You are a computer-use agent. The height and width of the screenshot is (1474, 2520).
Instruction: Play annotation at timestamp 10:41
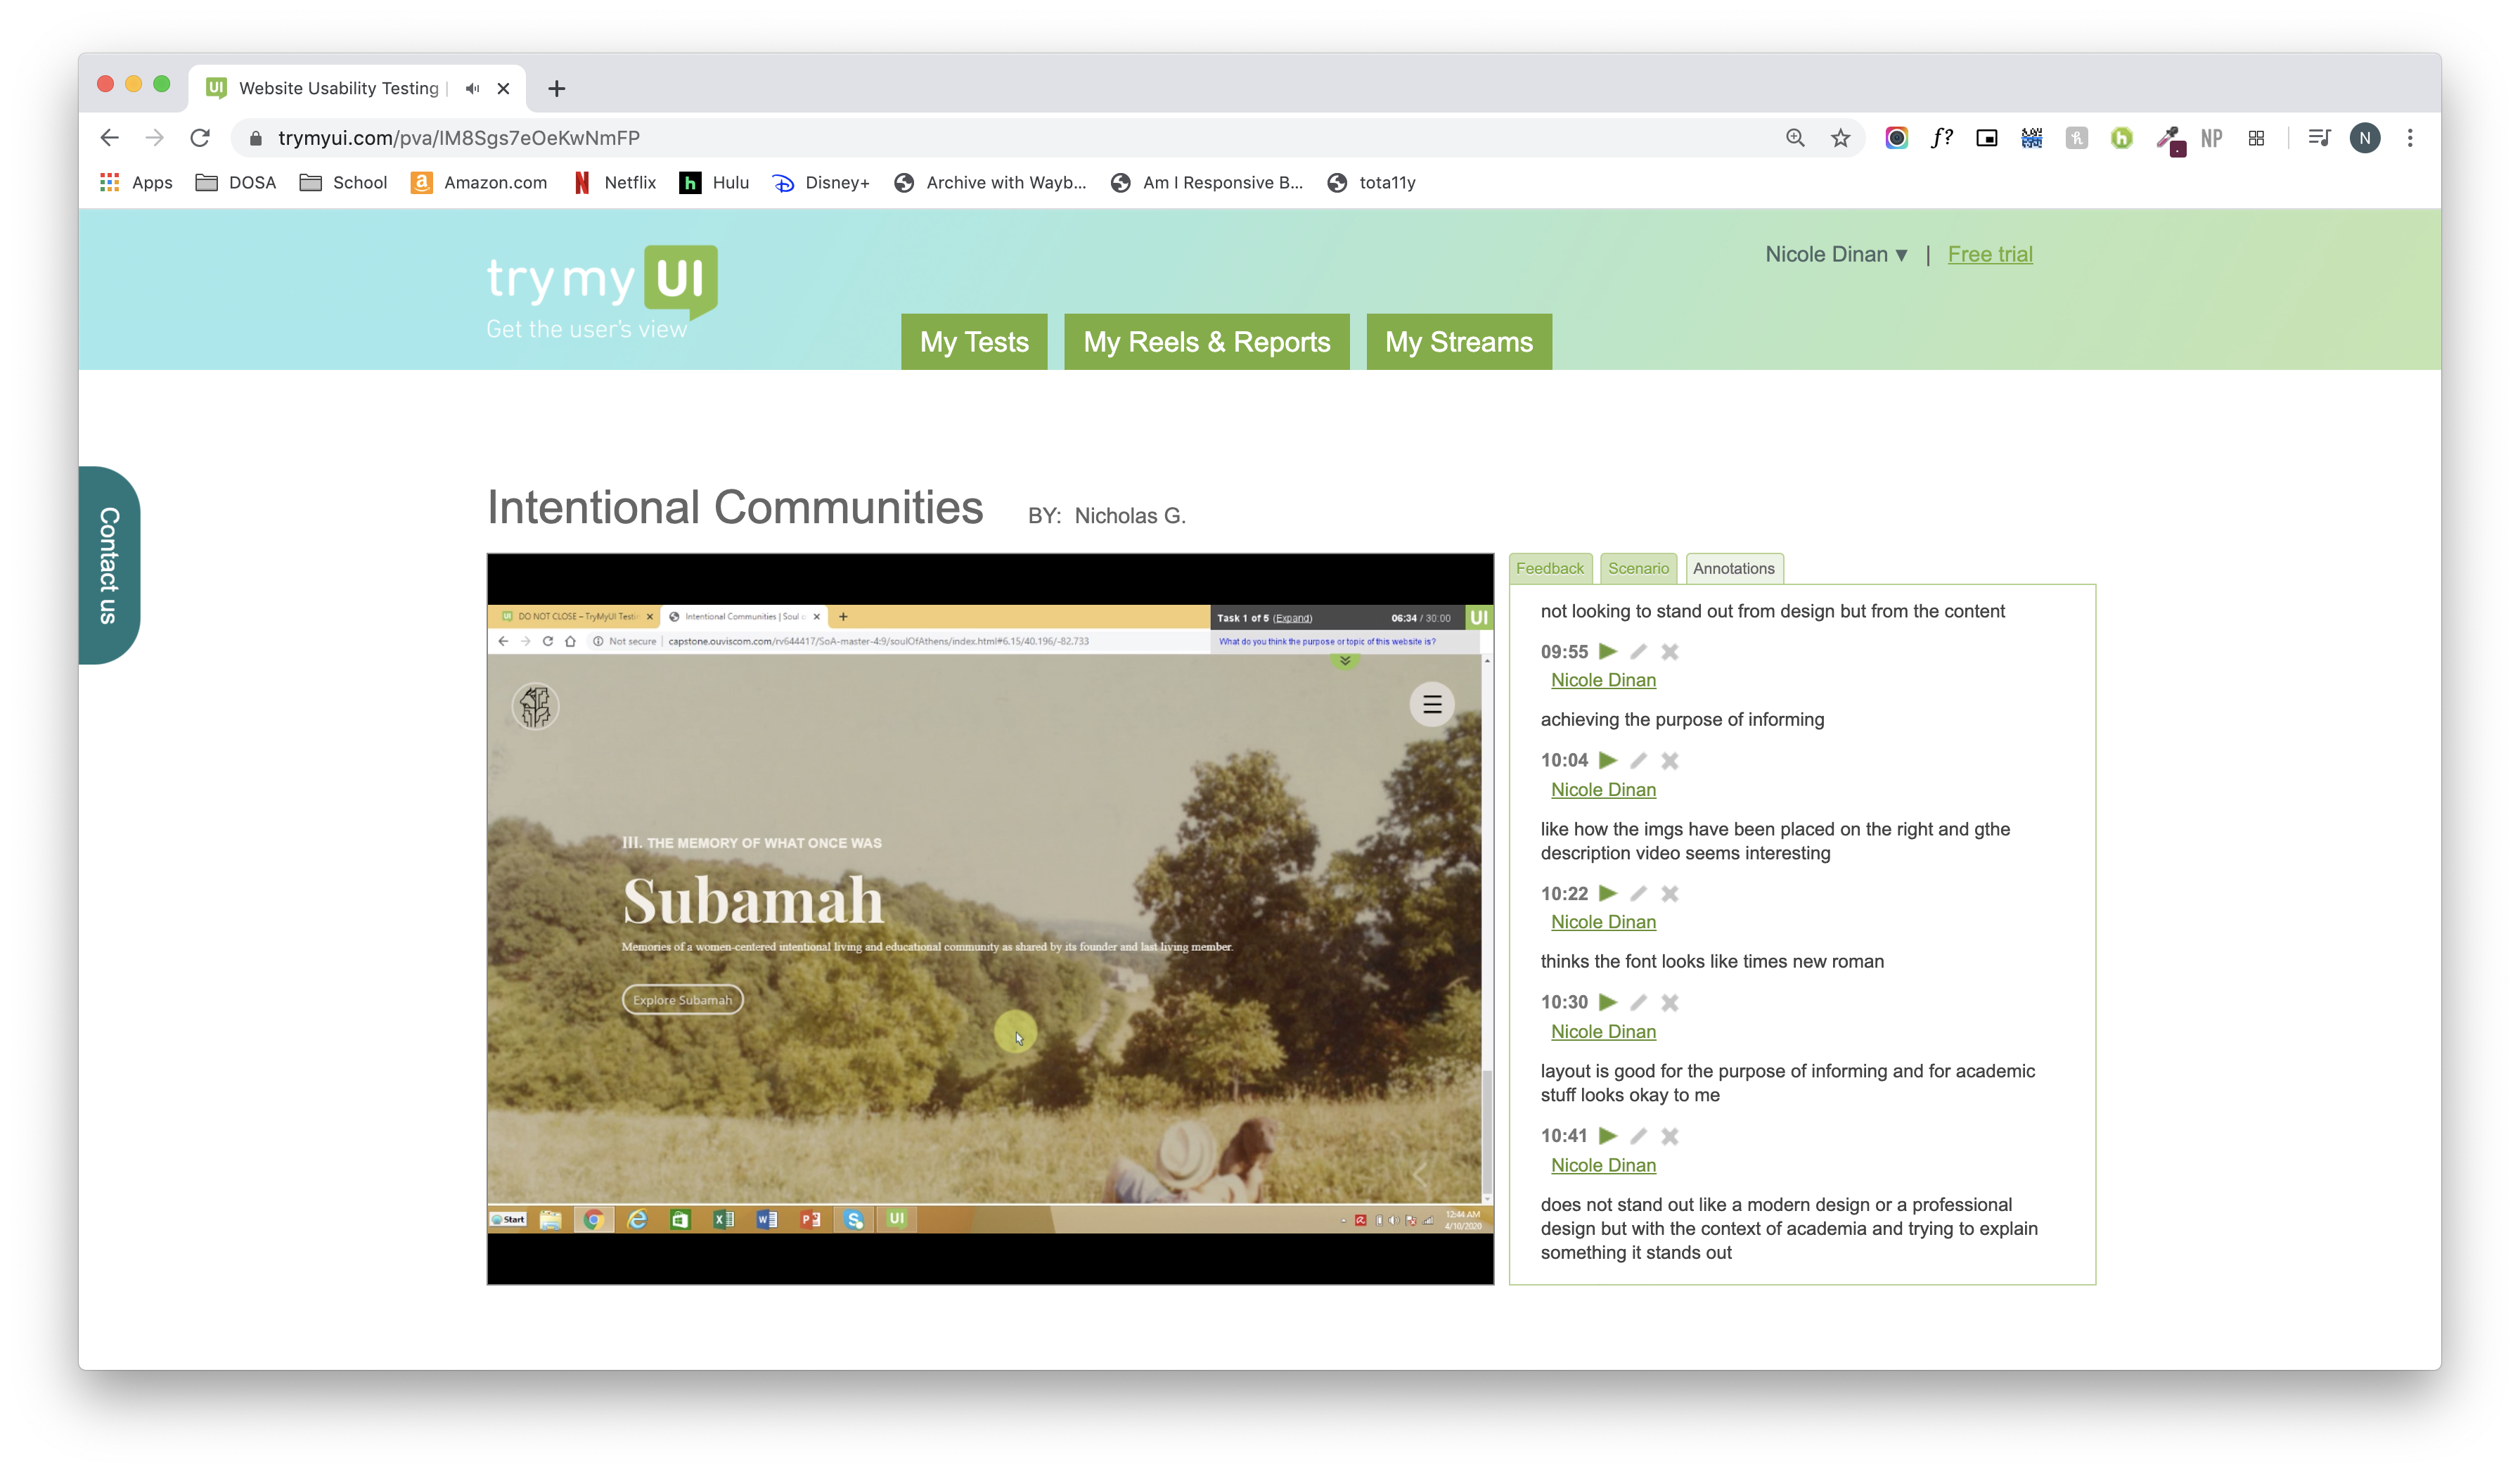(x=1607, y=1135)
